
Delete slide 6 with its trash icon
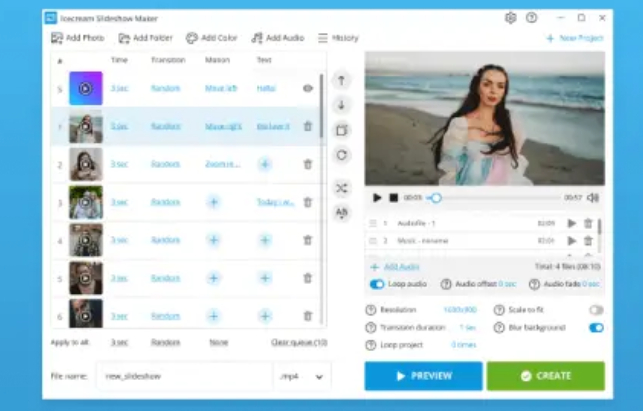click(308, 316)
